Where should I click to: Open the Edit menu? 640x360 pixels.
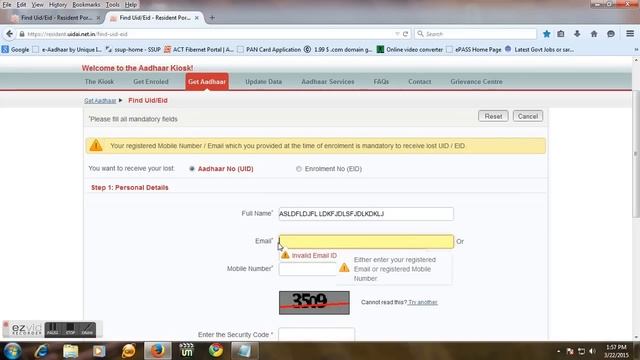[x=21, y=4]
